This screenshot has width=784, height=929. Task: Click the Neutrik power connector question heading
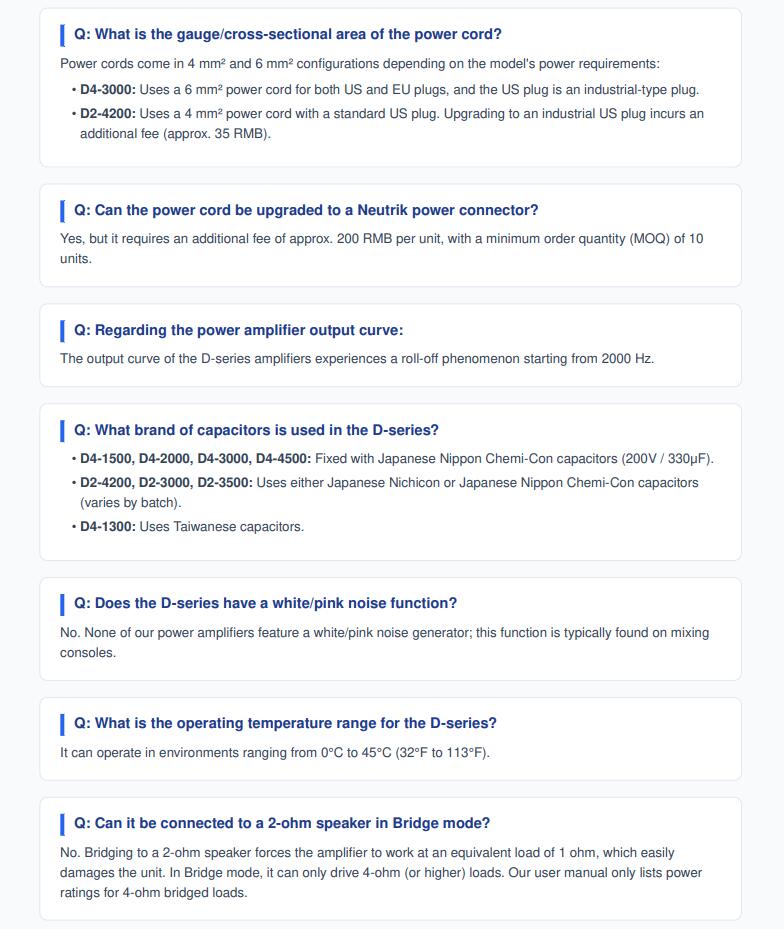click(x=306, y=210)
